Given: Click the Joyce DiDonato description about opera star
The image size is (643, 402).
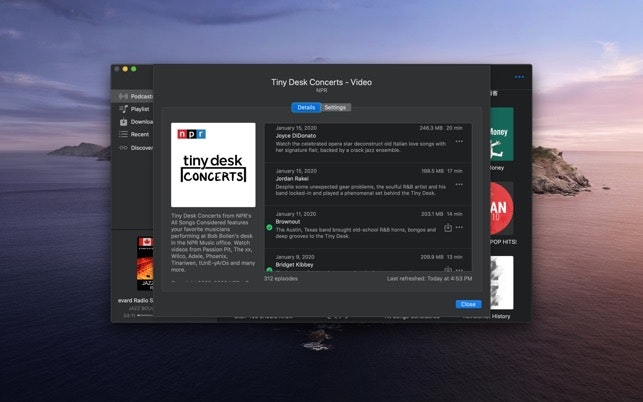Looking at the screenshot, I should (361, 147).
